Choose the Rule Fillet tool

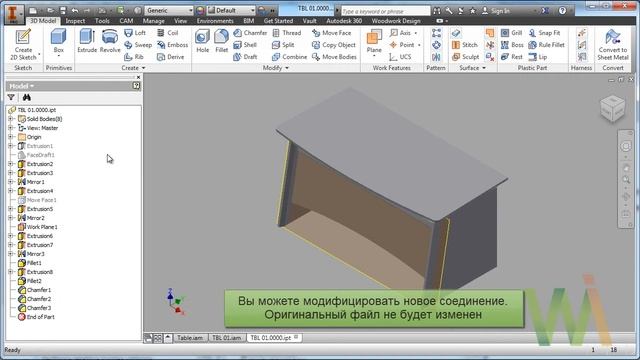point(547,45)
